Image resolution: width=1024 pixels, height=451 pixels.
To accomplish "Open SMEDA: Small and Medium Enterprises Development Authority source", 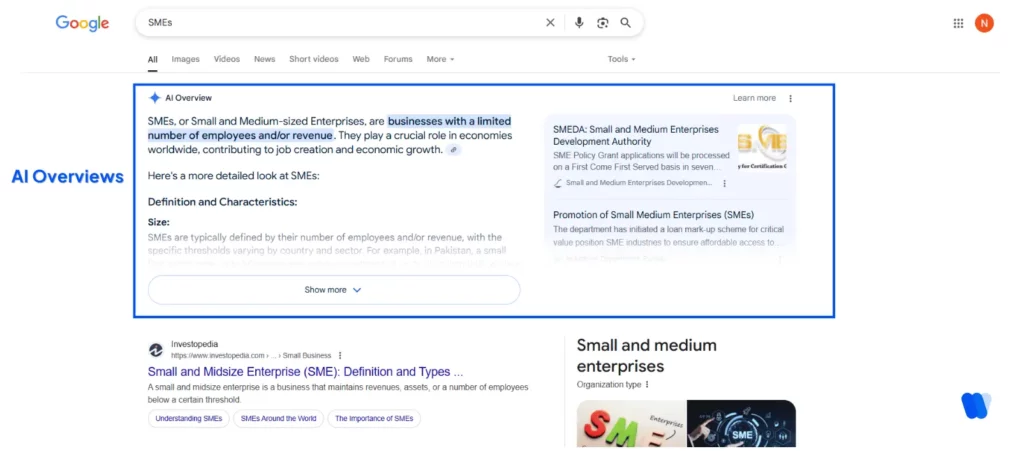I will 635,136.
